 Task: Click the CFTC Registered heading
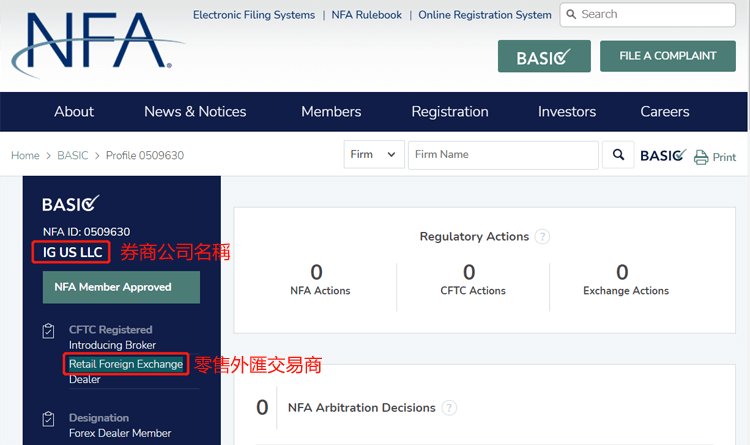click(110, 330)
